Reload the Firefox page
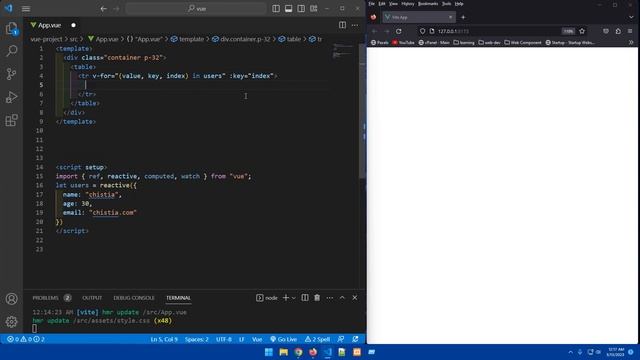 click(x=398, y=31)
